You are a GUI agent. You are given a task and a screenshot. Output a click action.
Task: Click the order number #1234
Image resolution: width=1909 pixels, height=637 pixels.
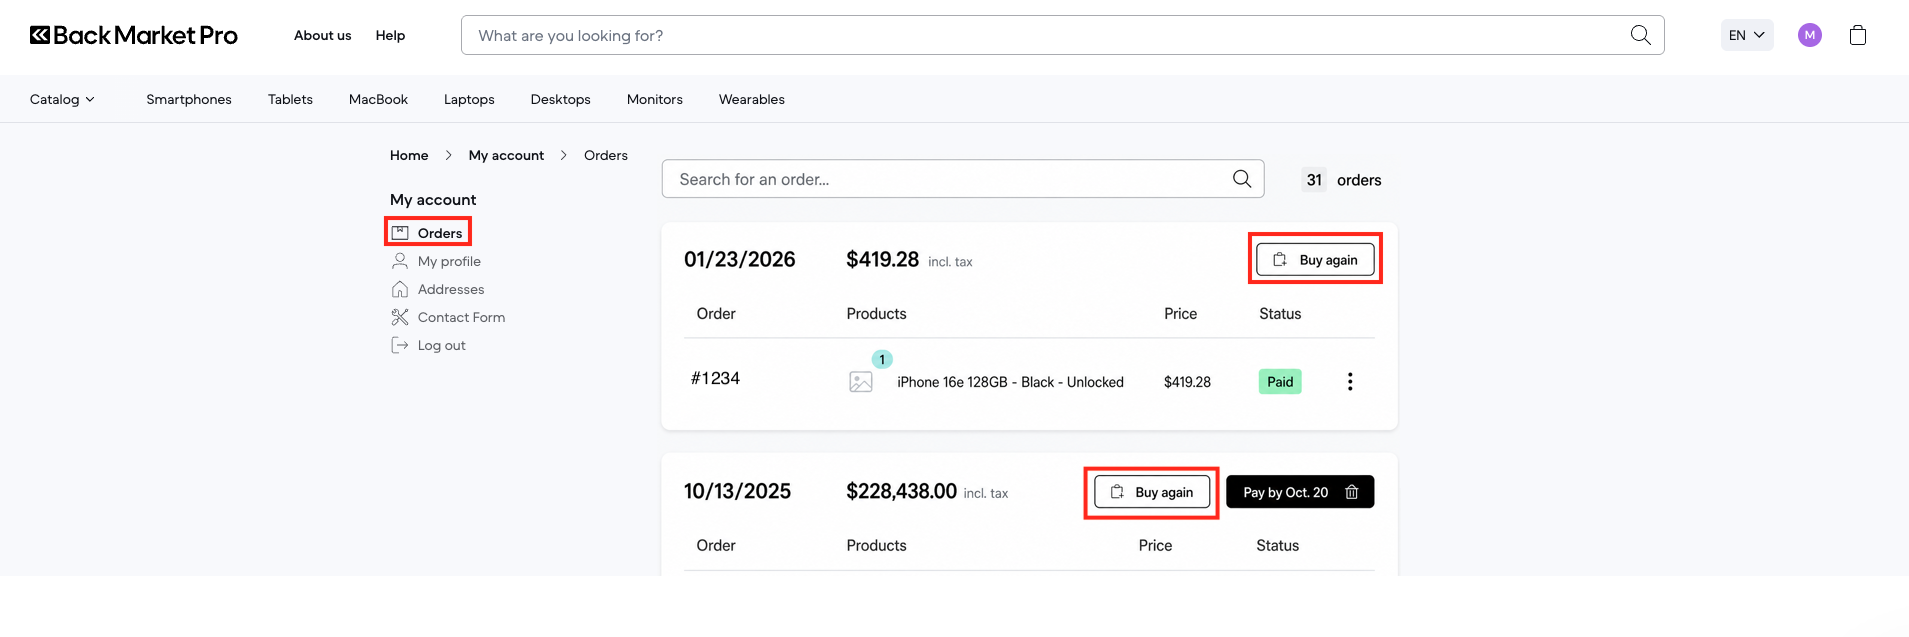[x=715, y=378]
